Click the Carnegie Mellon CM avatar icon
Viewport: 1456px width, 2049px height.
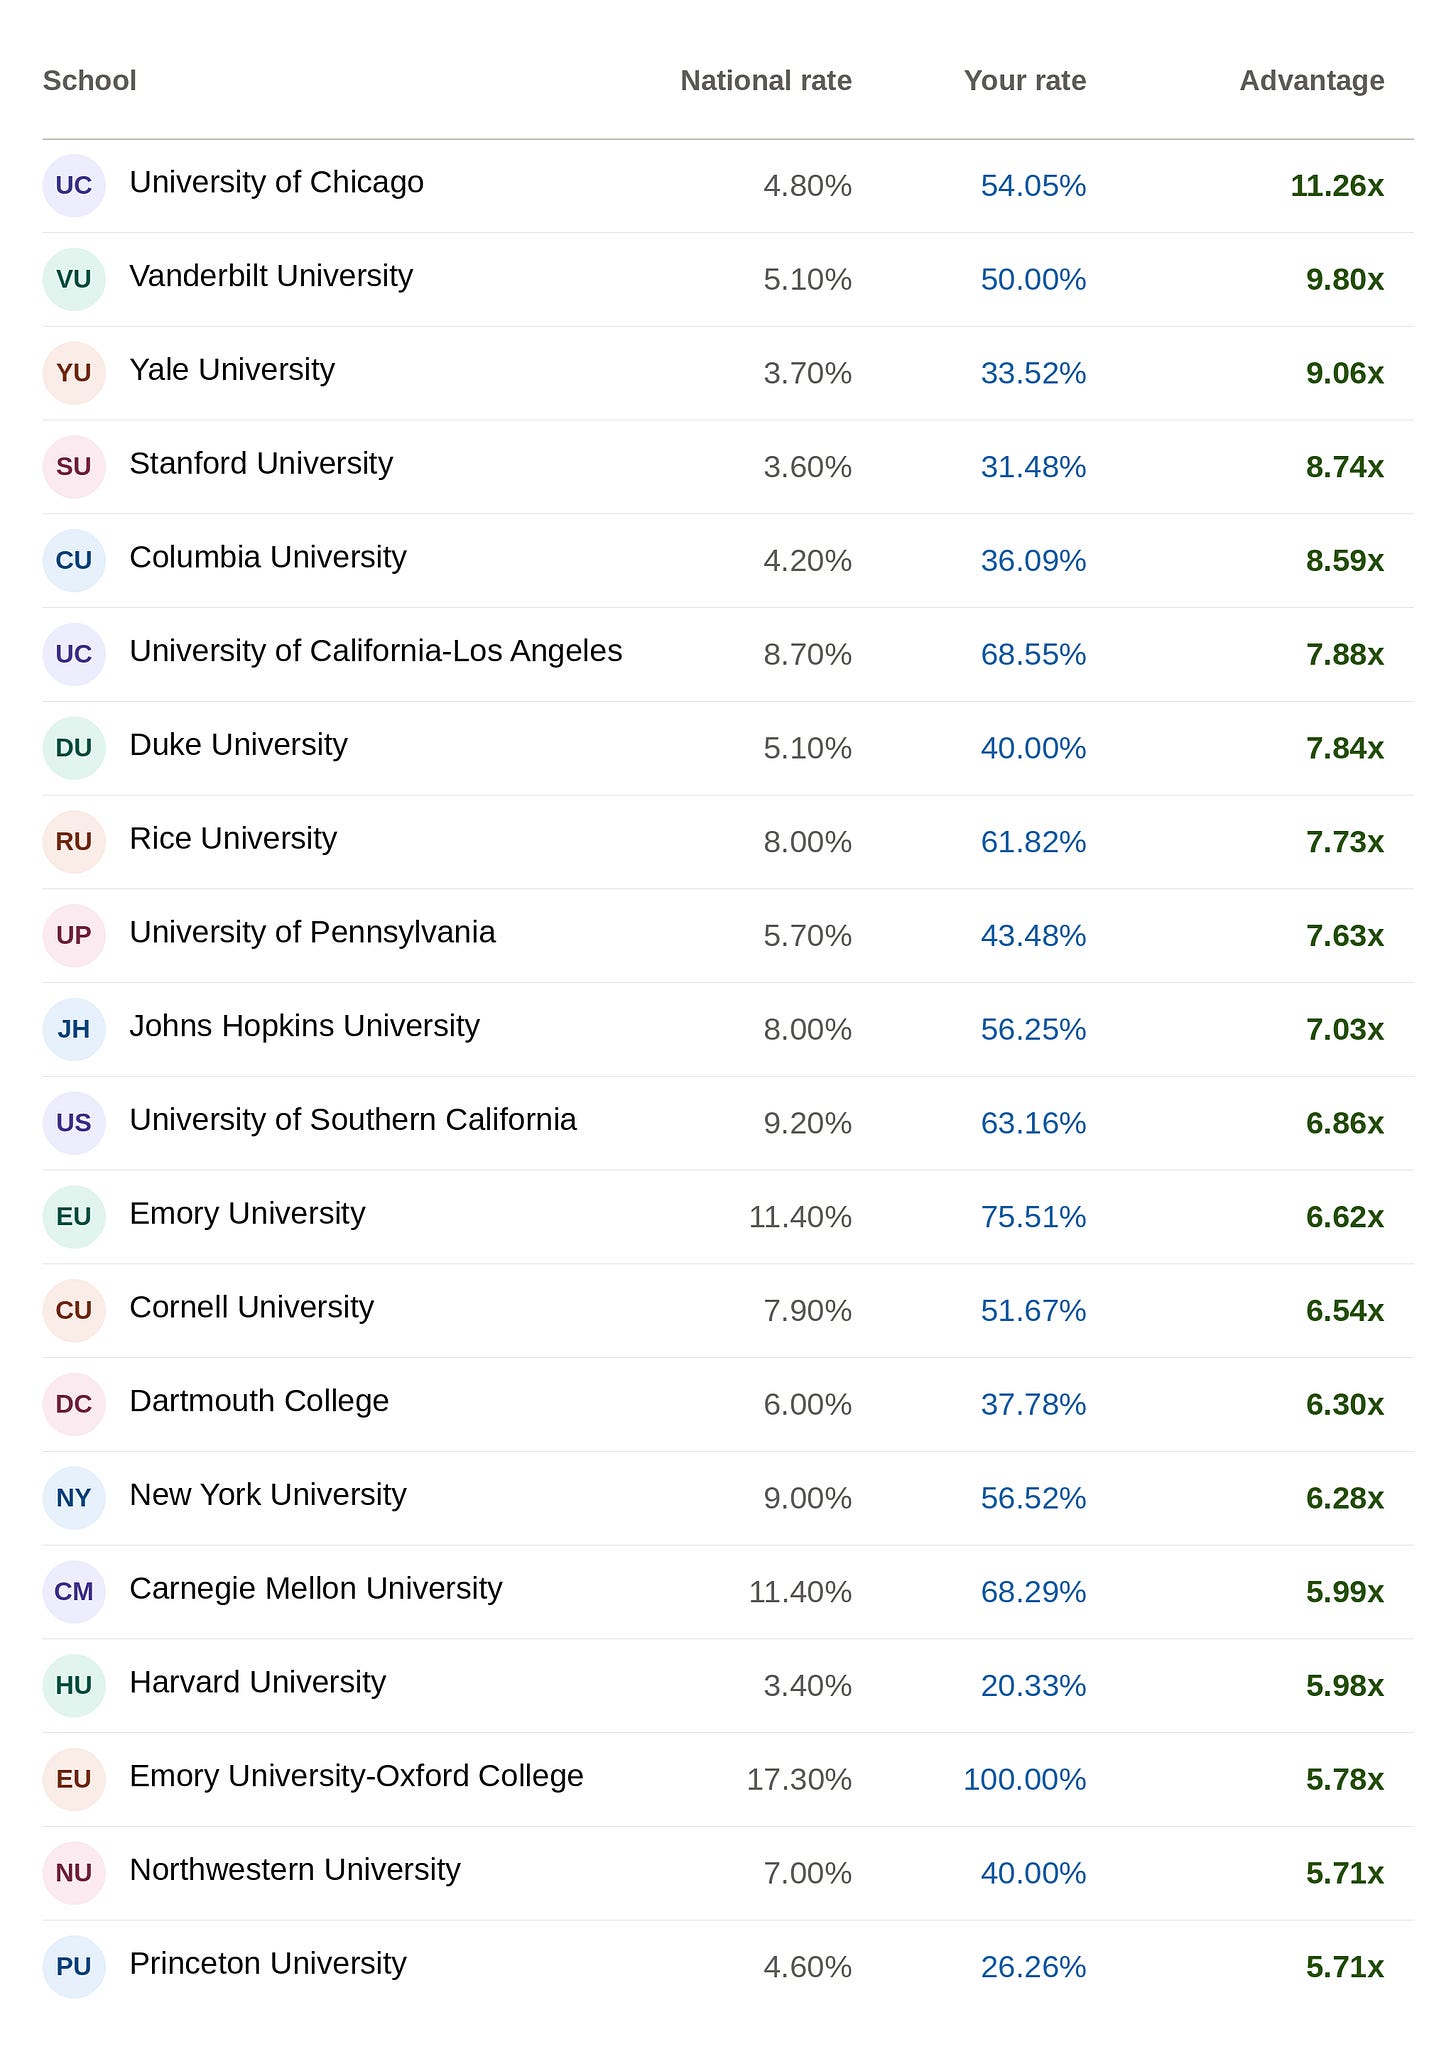coord(74,1591)
